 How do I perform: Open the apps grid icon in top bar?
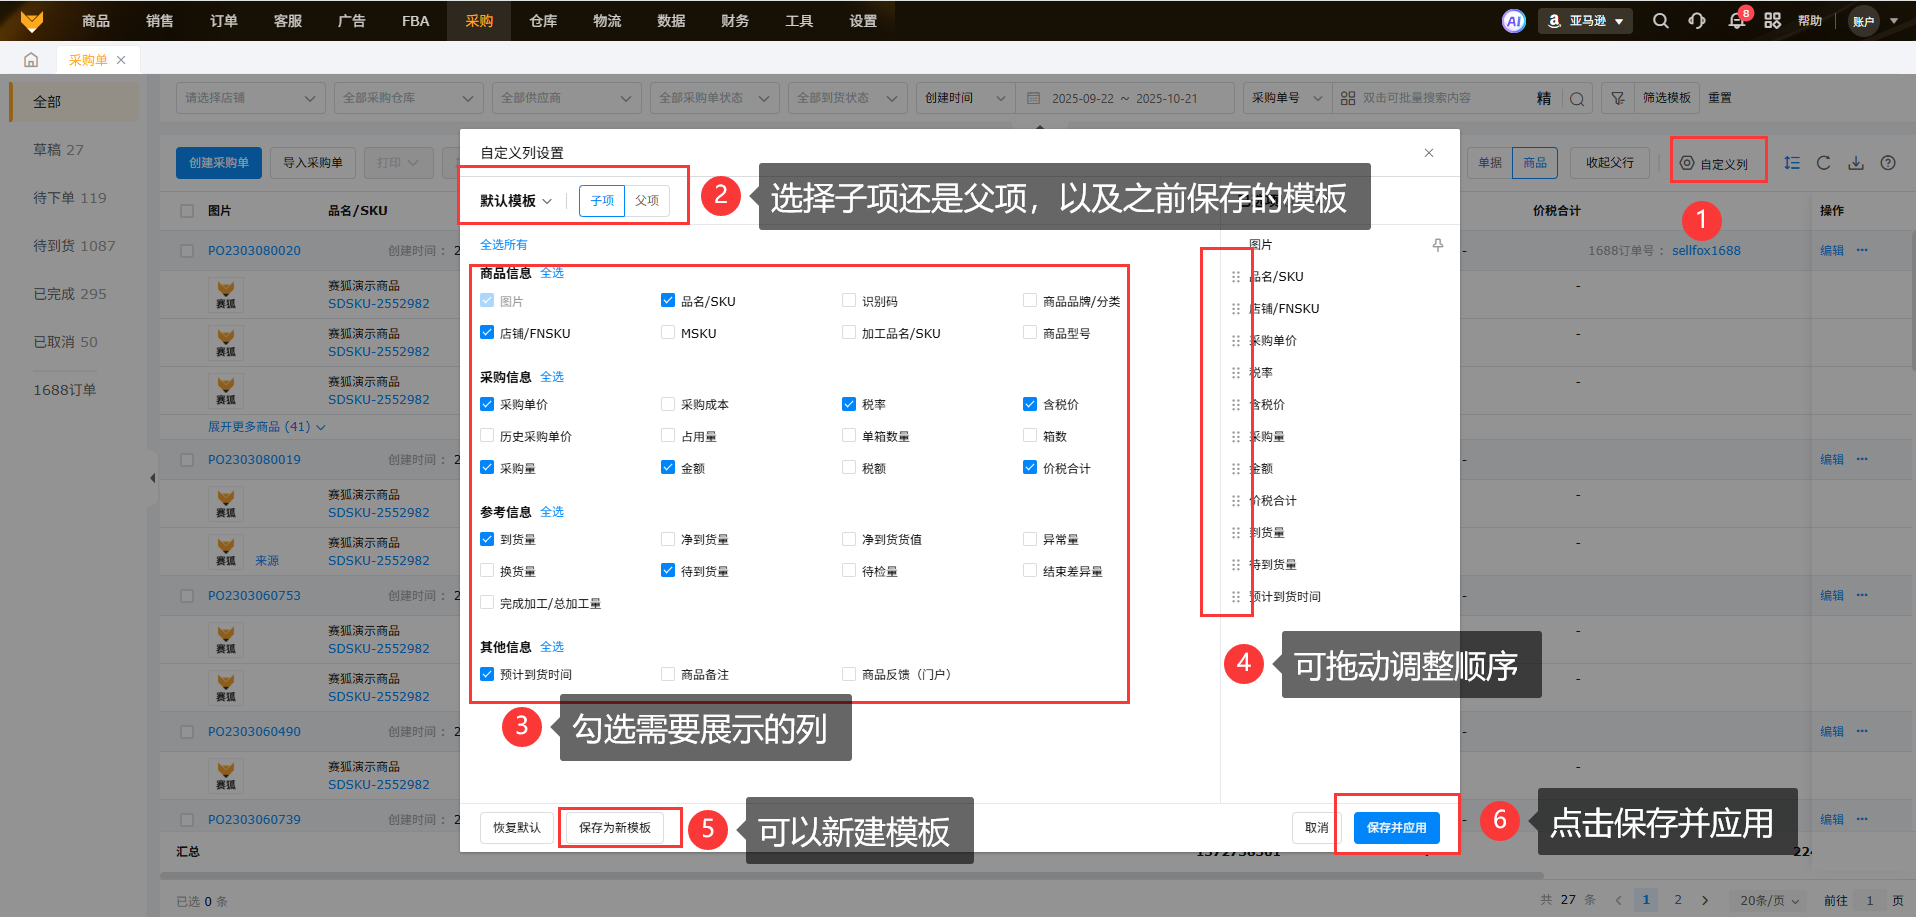(x=1772, y=21)
